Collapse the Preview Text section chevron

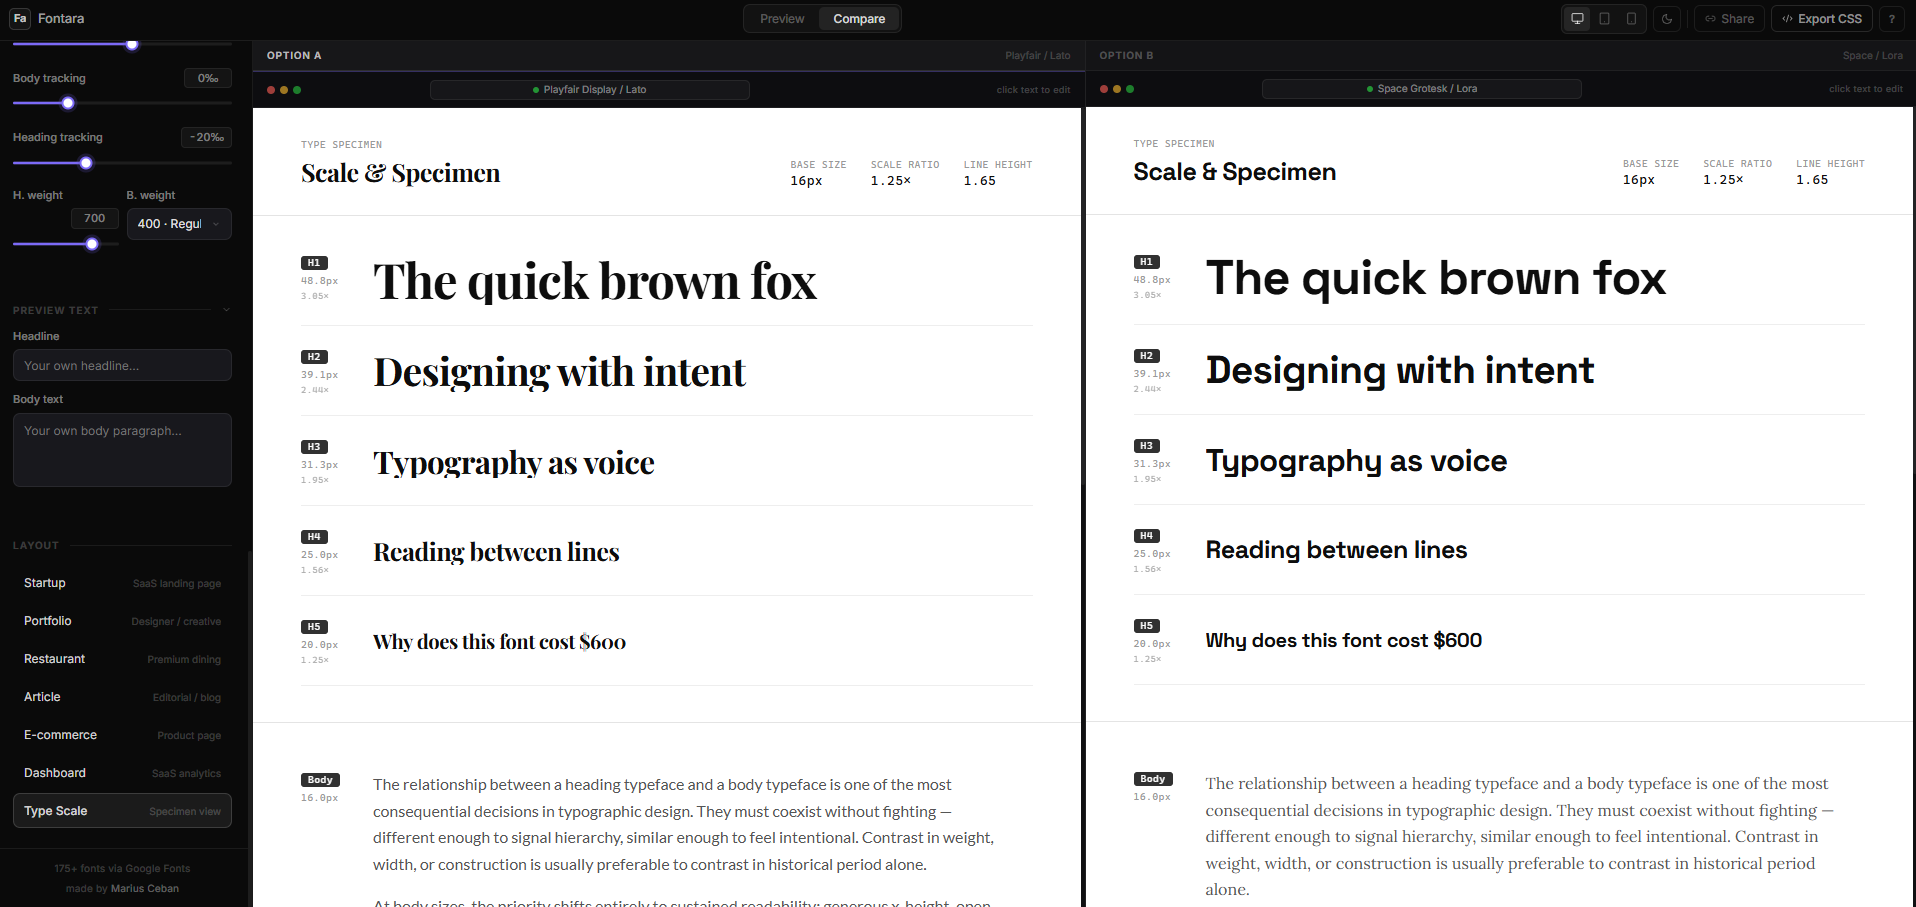tap(227, 310)
